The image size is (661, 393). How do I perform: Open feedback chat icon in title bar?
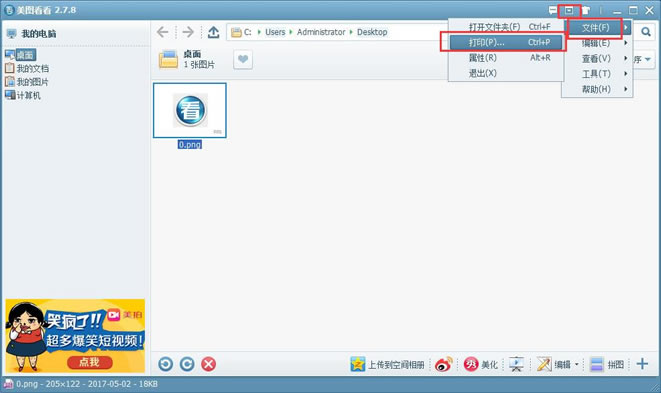[x=553, y=11]
